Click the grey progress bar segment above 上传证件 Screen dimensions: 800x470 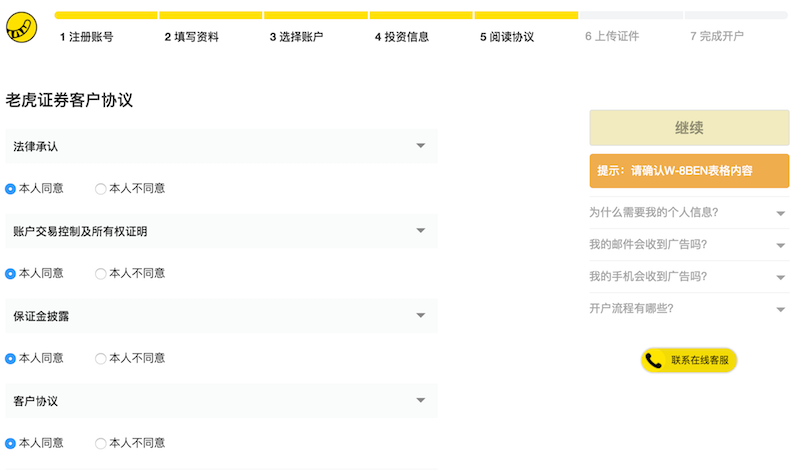click(631, 15)
